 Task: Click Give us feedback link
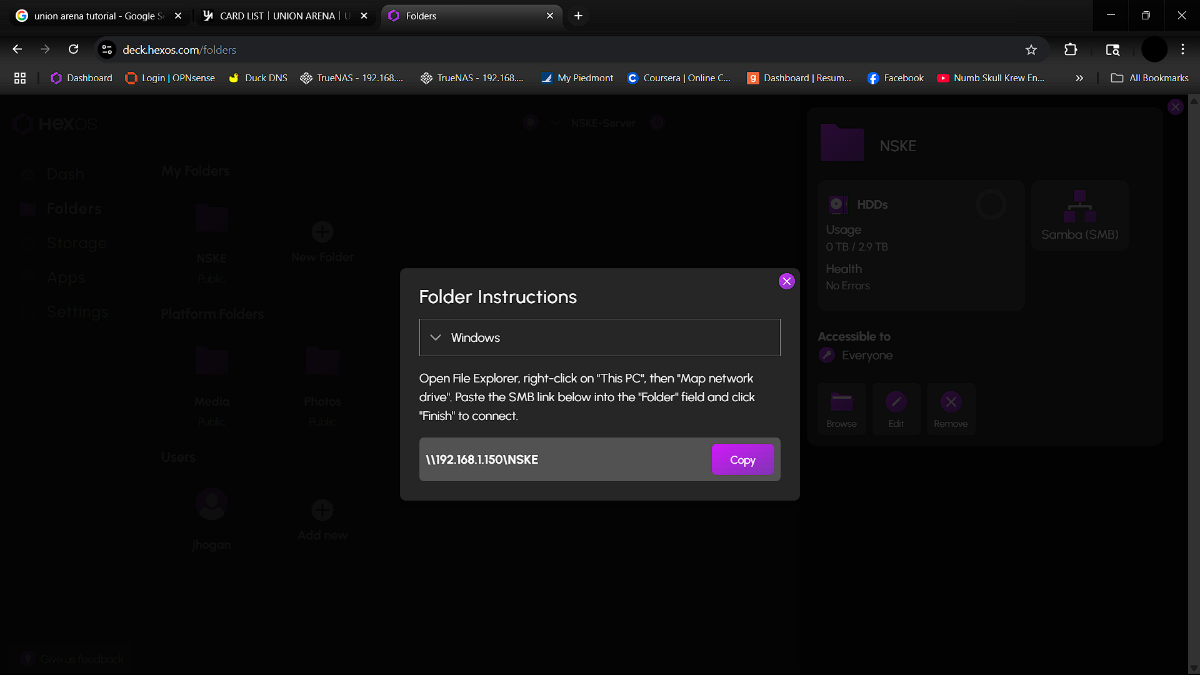click(72, 659)
